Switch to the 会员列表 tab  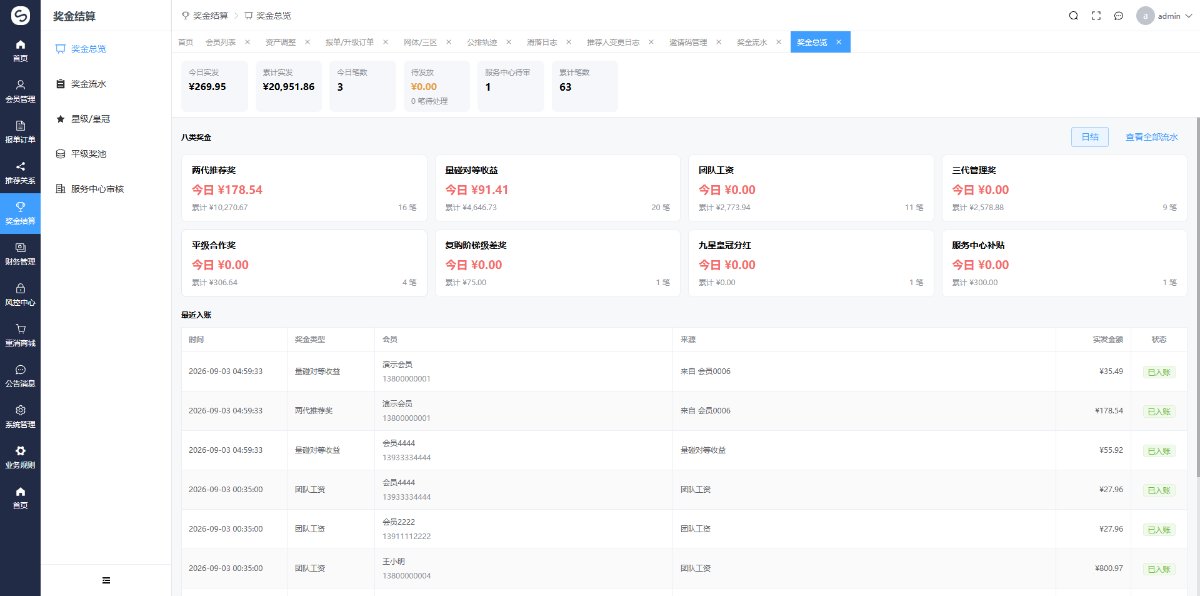click(220, 42)
